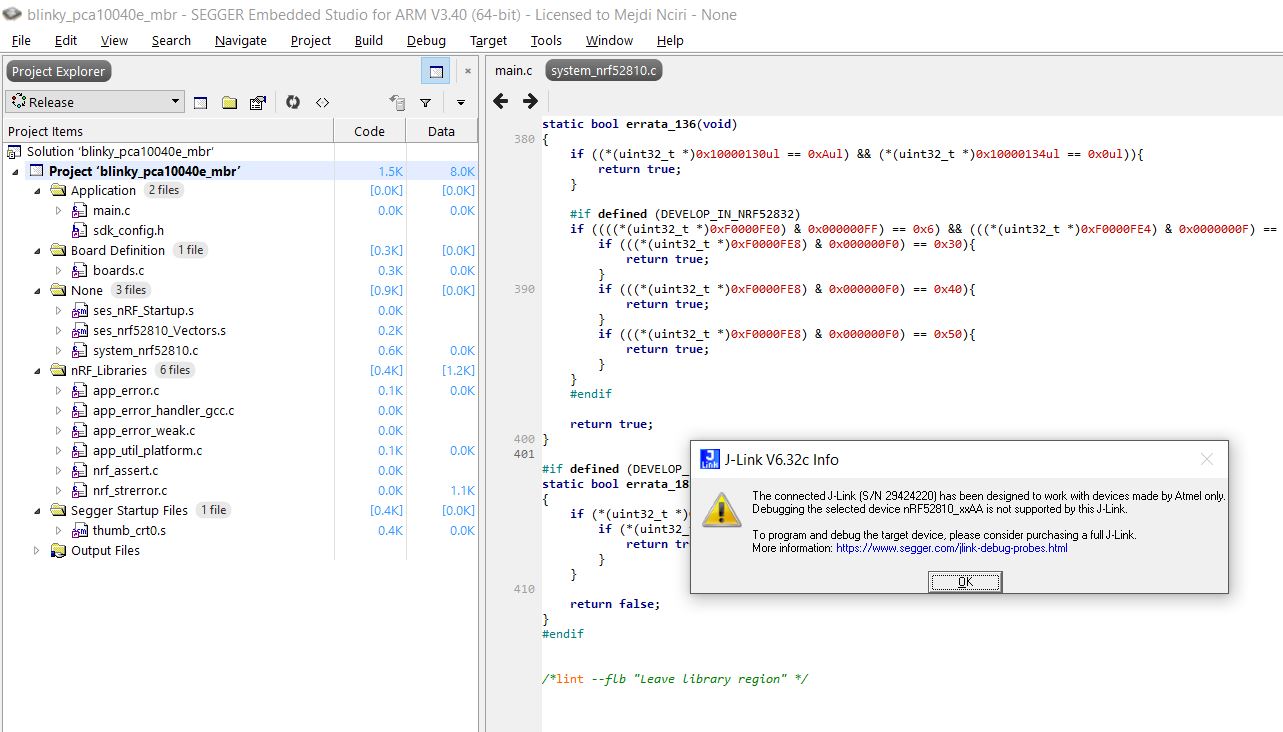The width and height of the screenshot is (1283, 732).
Task: Open the segger.com jlink-debug-probes link
Action: click(951, 548)
